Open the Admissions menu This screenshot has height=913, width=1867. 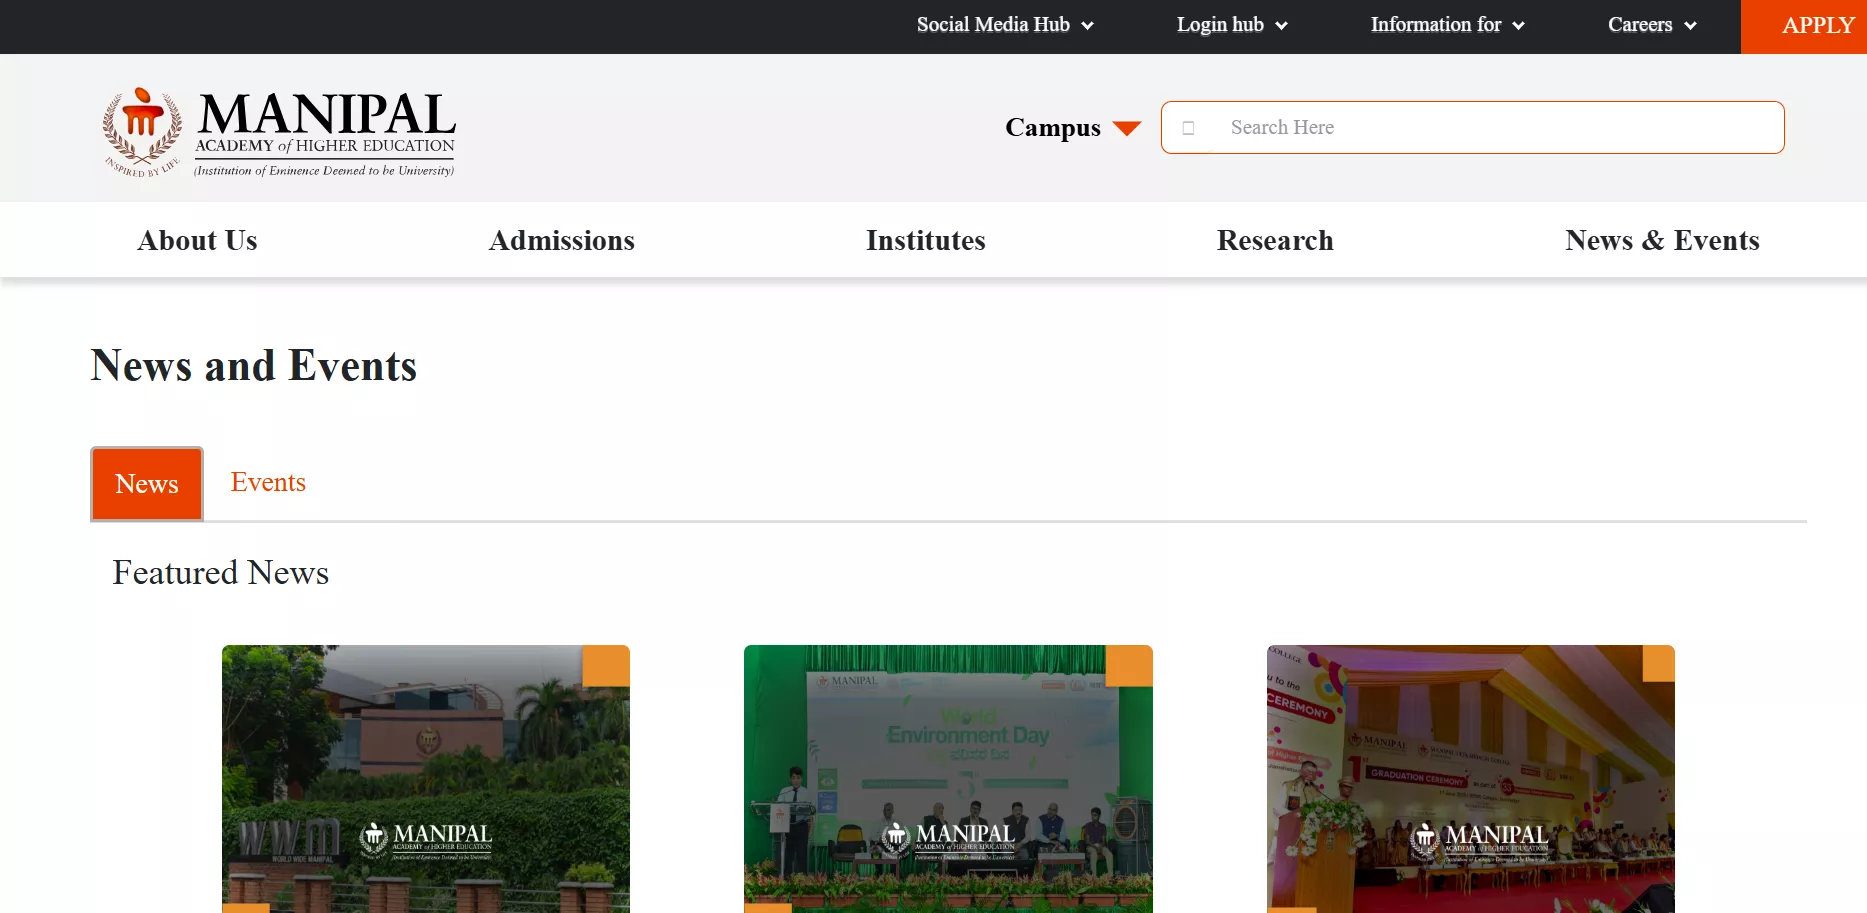tap(562, 240)
